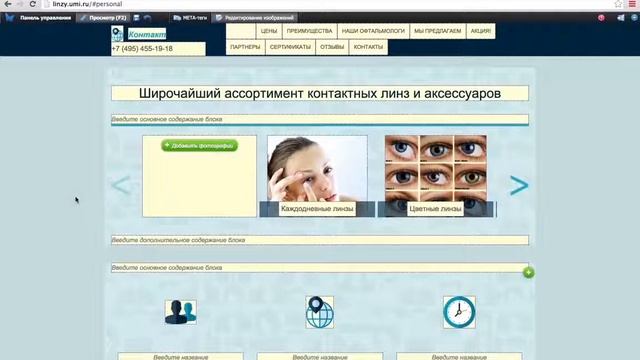The height and width of the screenshot is (360, 640).
Task: Open Панель управления in the admin toolbar
Action: point(45,18)
